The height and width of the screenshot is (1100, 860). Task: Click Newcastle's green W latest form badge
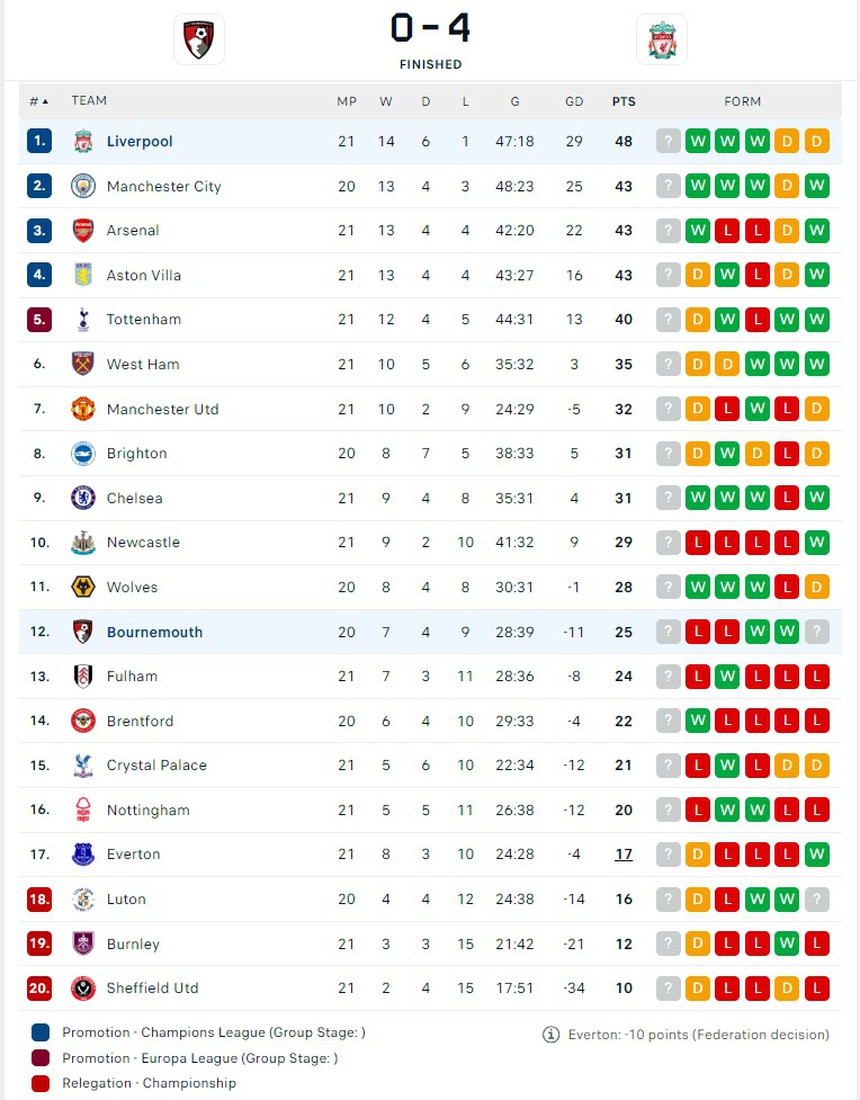pos(817,542)
